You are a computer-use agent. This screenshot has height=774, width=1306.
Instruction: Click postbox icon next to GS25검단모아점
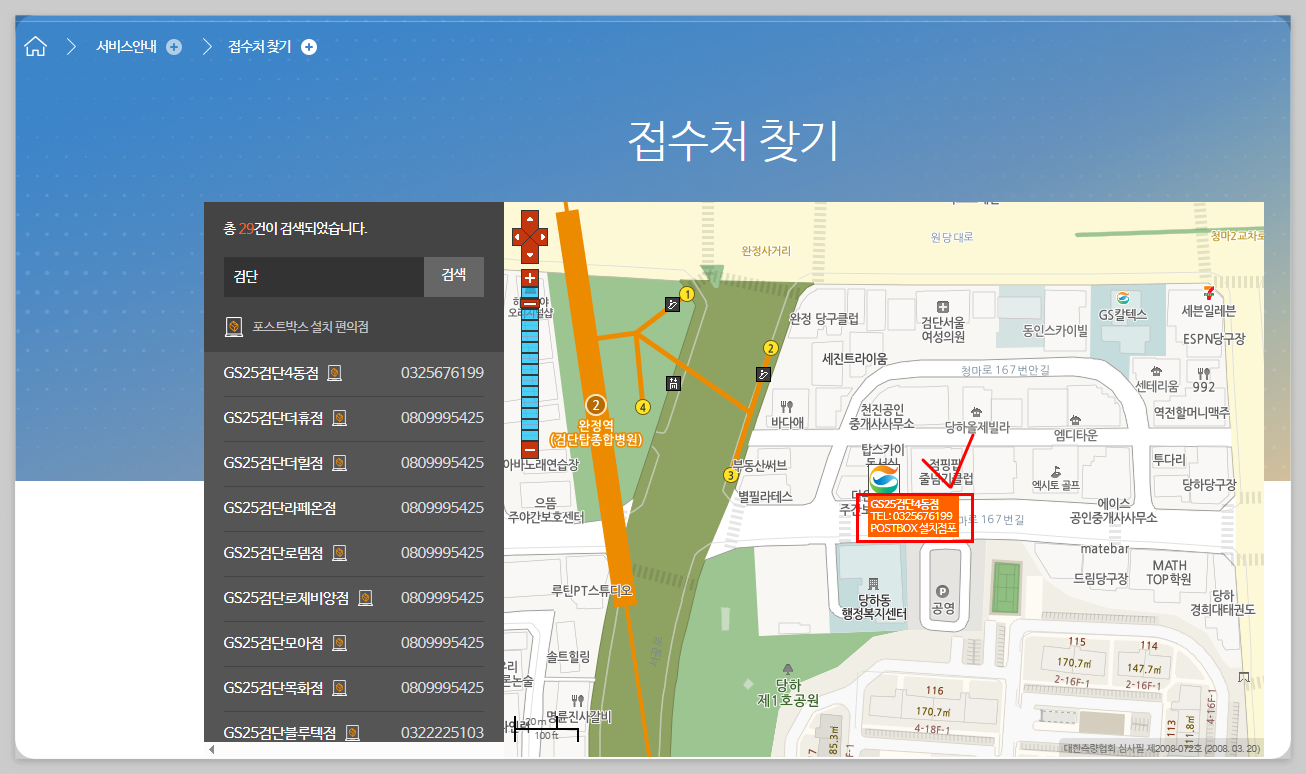click(x=339, y=643)
